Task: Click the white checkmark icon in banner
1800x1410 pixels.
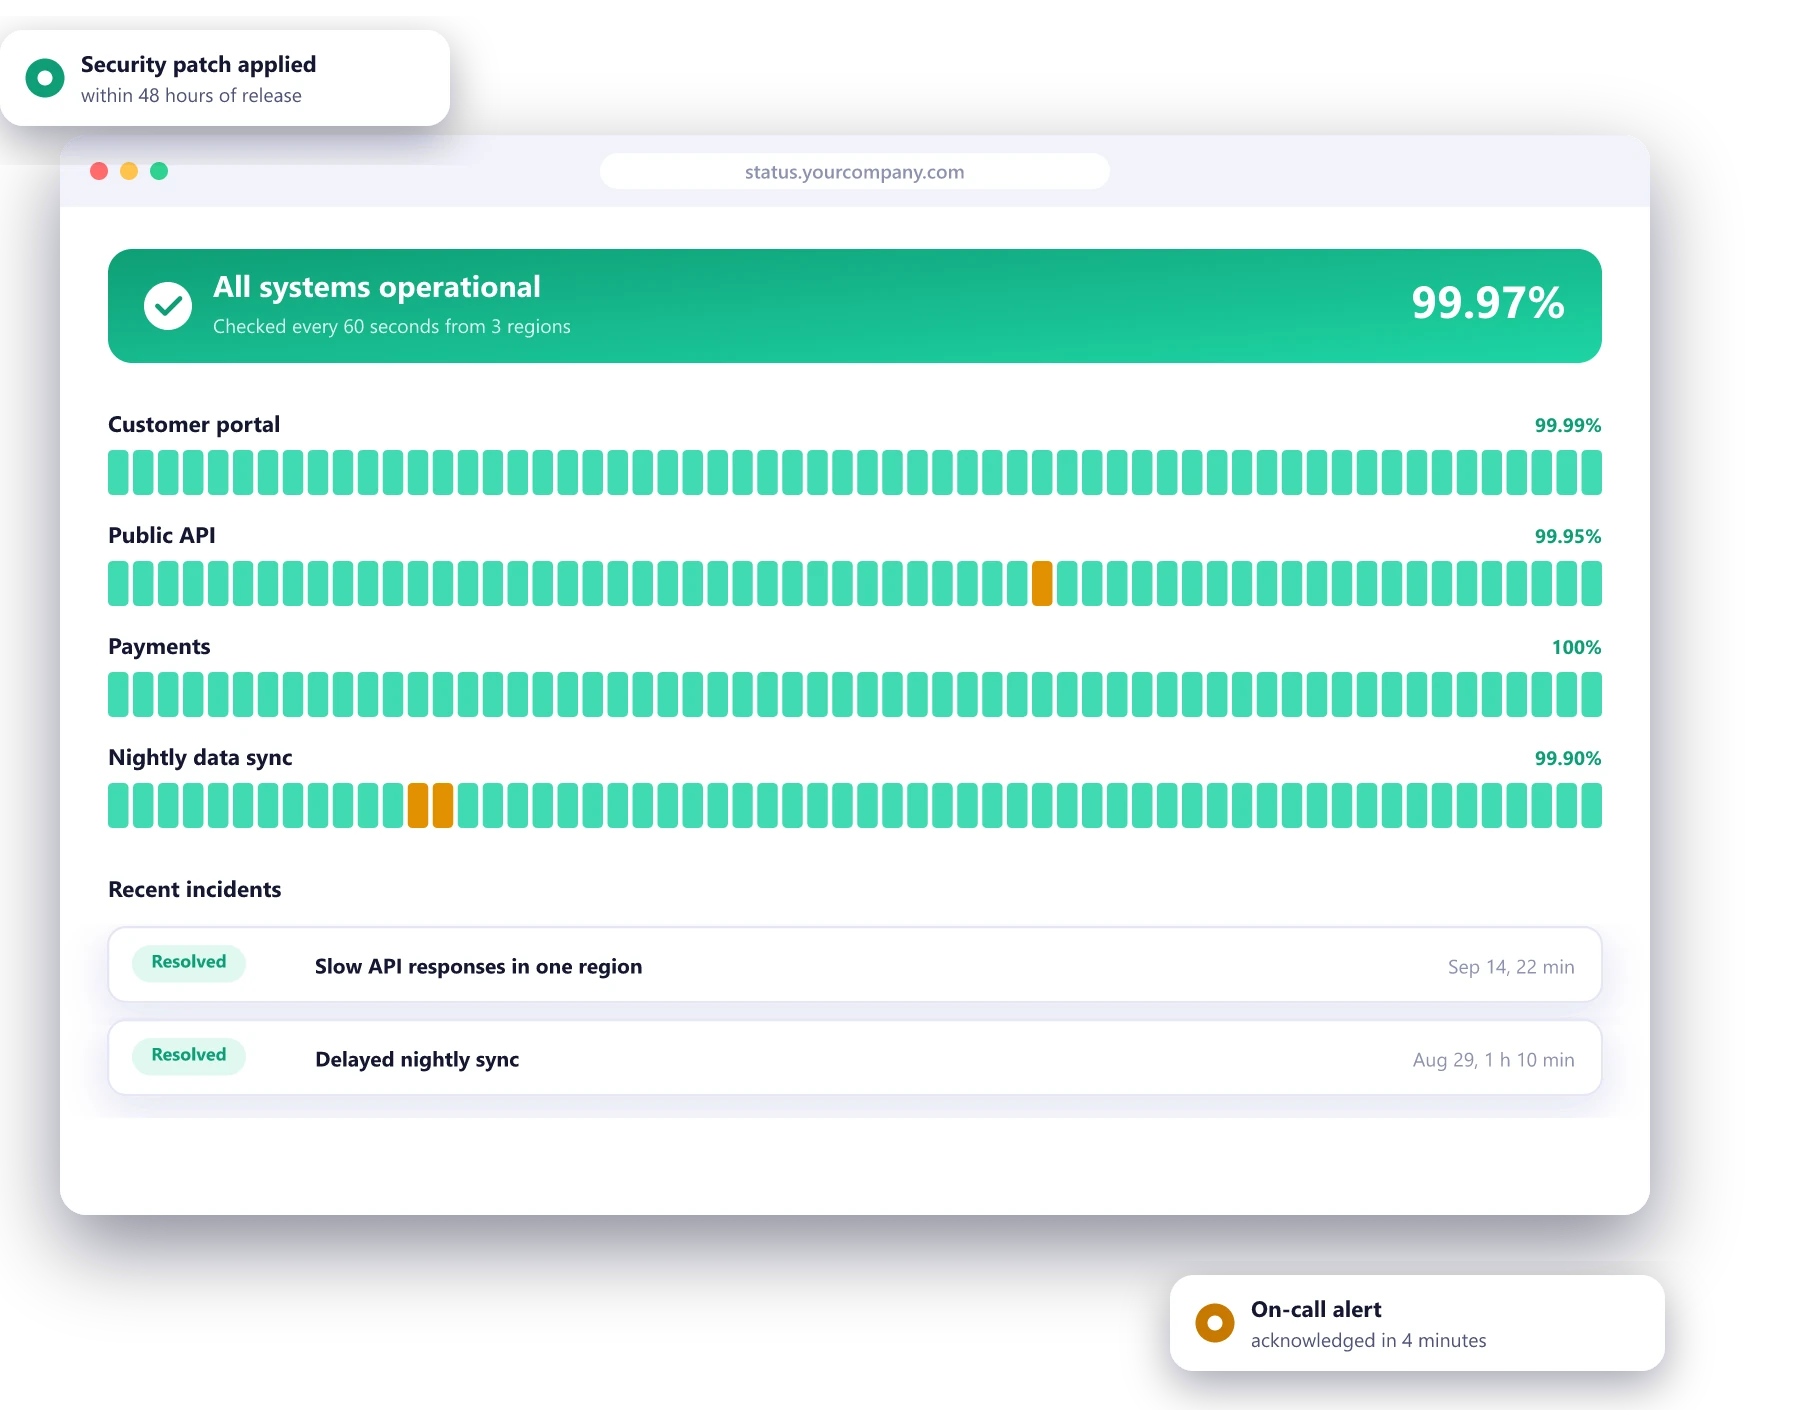Action: [168, 306]
